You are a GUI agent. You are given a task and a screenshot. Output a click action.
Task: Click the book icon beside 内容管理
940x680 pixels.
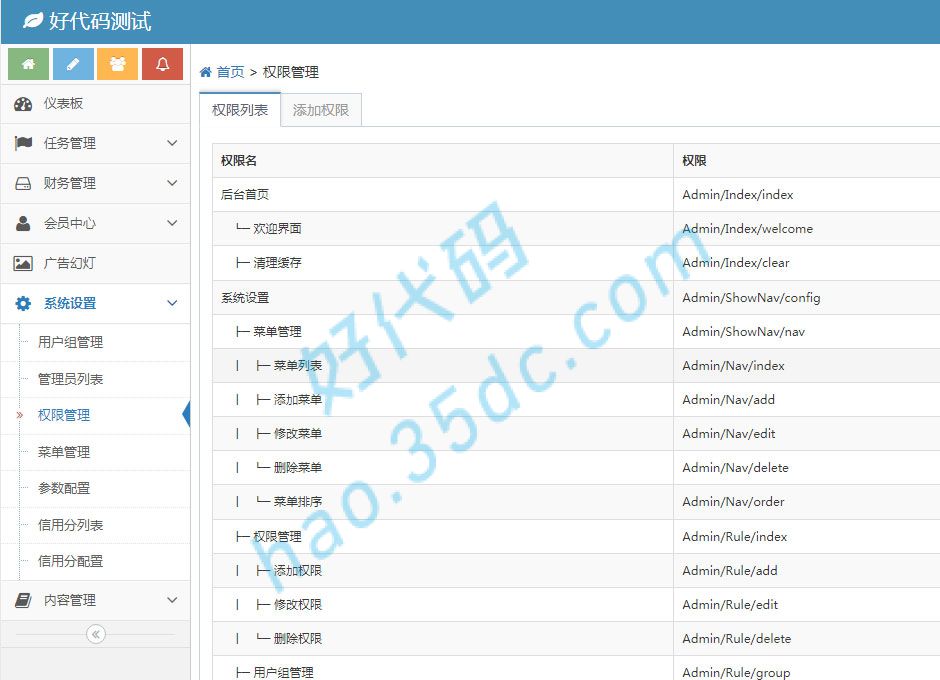23,600
